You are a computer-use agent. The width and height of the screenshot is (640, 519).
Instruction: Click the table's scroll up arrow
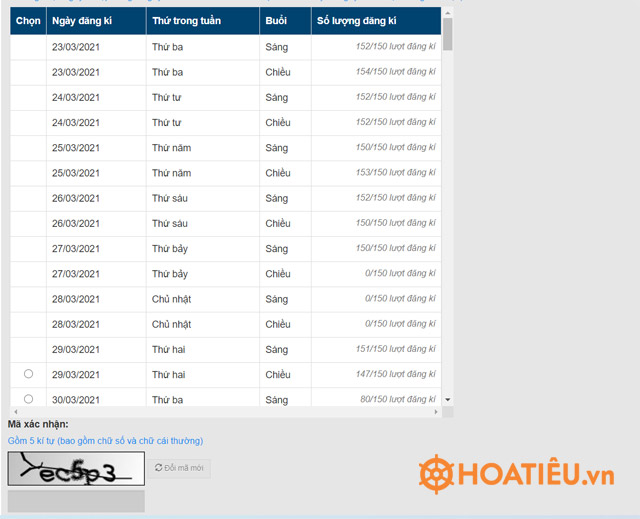[448, 13]
